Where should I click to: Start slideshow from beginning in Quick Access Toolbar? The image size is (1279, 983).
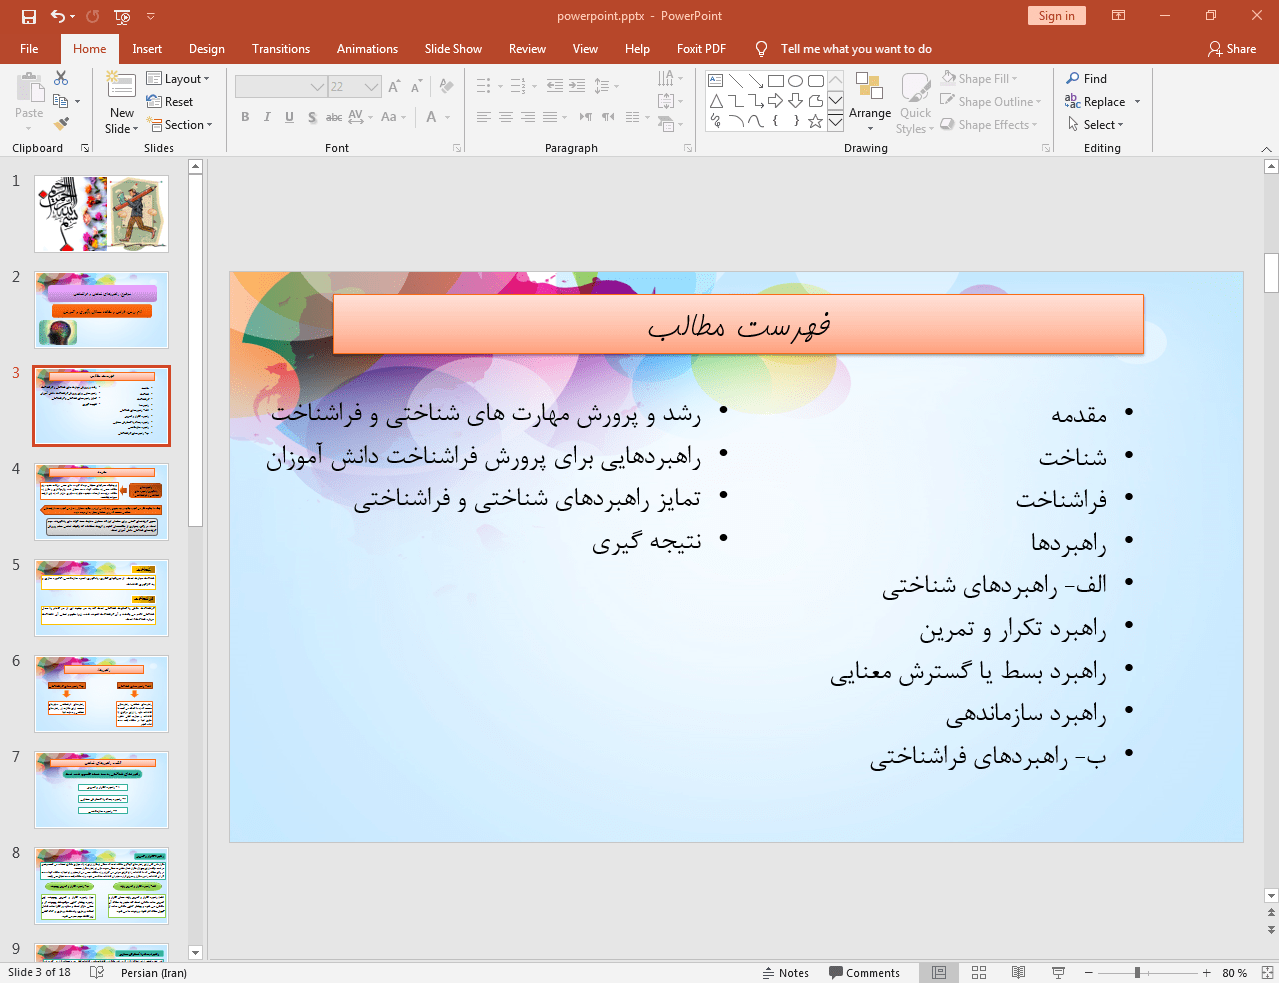122,16
